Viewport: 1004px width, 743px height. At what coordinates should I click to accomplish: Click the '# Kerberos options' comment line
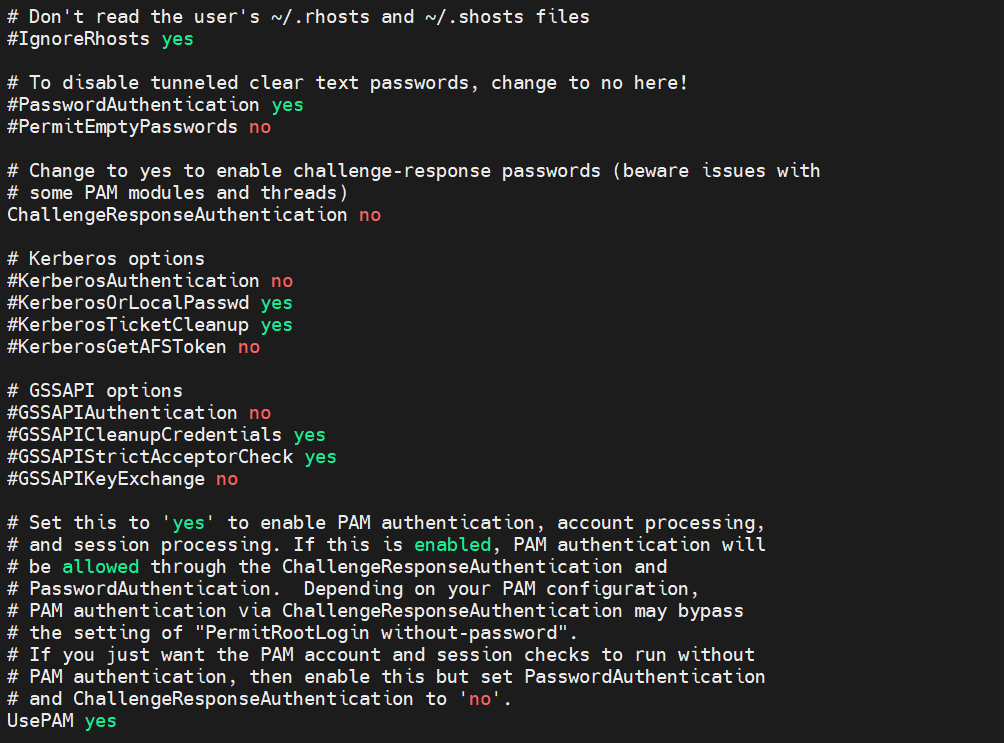pyautogui.click(x=106, y=259)
